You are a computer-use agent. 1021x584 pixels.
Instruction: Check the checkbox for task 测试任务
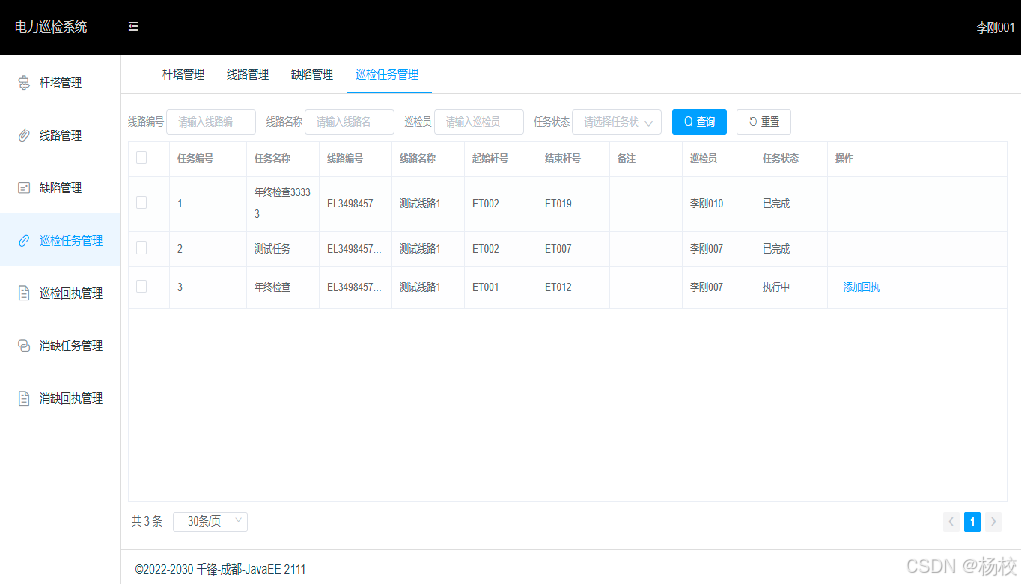141,248
